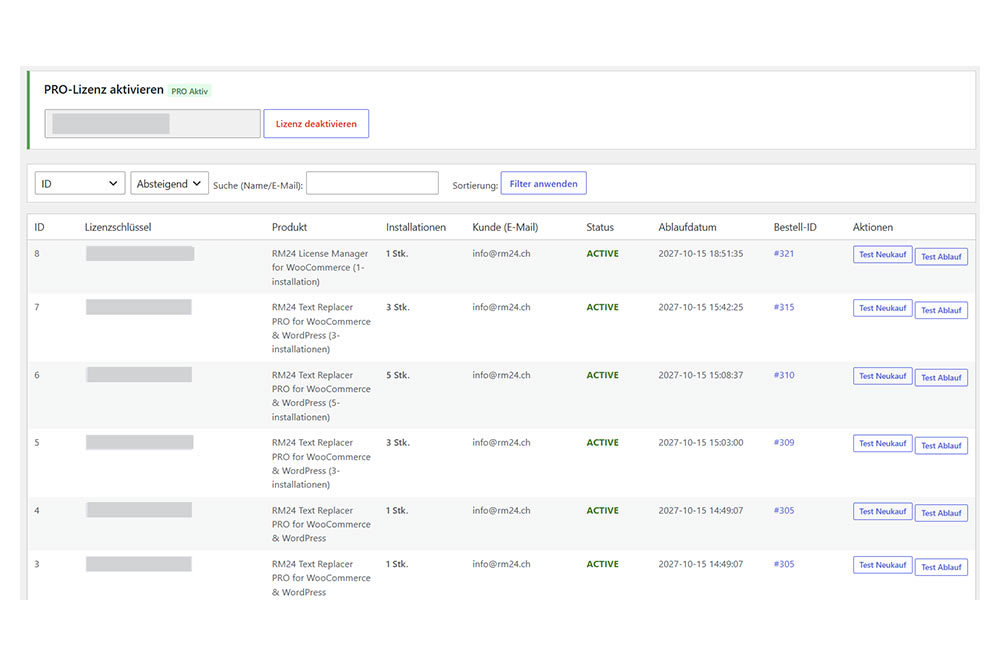The width and height of the screenshot is (1000, 666).
Task: Click the PRO-Lizenz aktivieren heading
Action: point(103,90)
